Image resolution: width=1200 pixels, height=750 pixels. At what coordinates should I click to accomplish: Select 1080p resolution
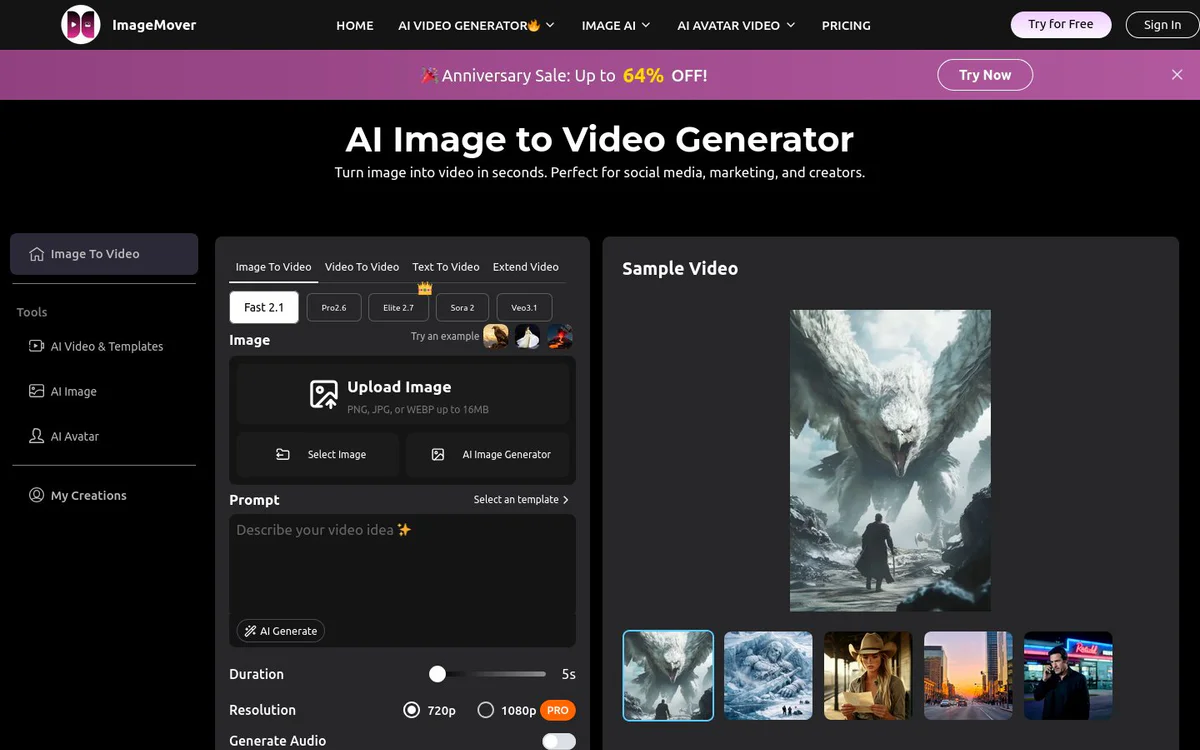coord(486,710)
